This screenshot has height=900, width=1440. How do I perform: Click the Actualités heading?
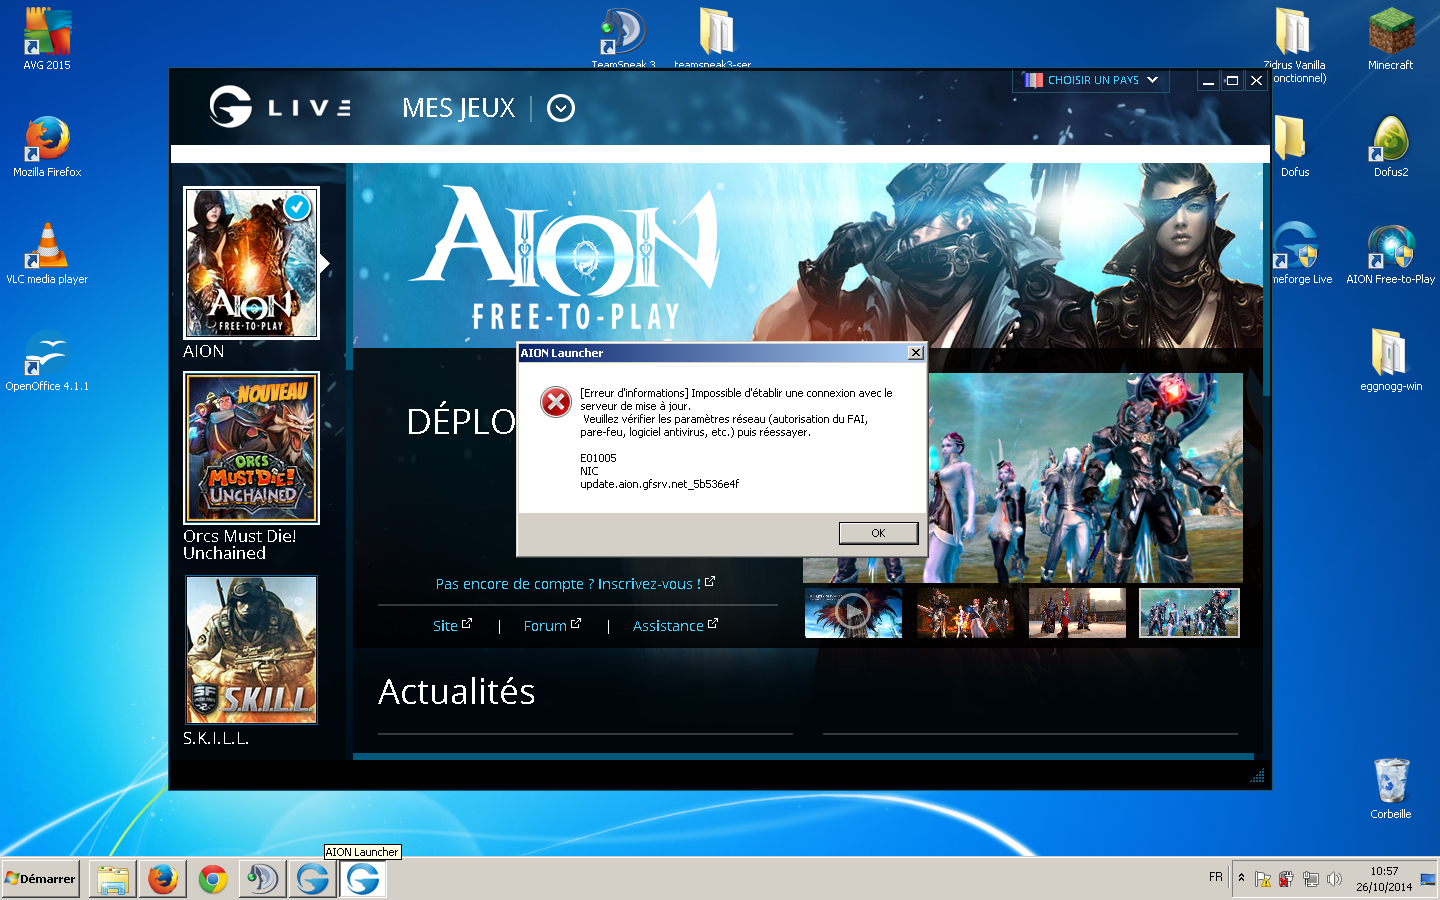457,692
